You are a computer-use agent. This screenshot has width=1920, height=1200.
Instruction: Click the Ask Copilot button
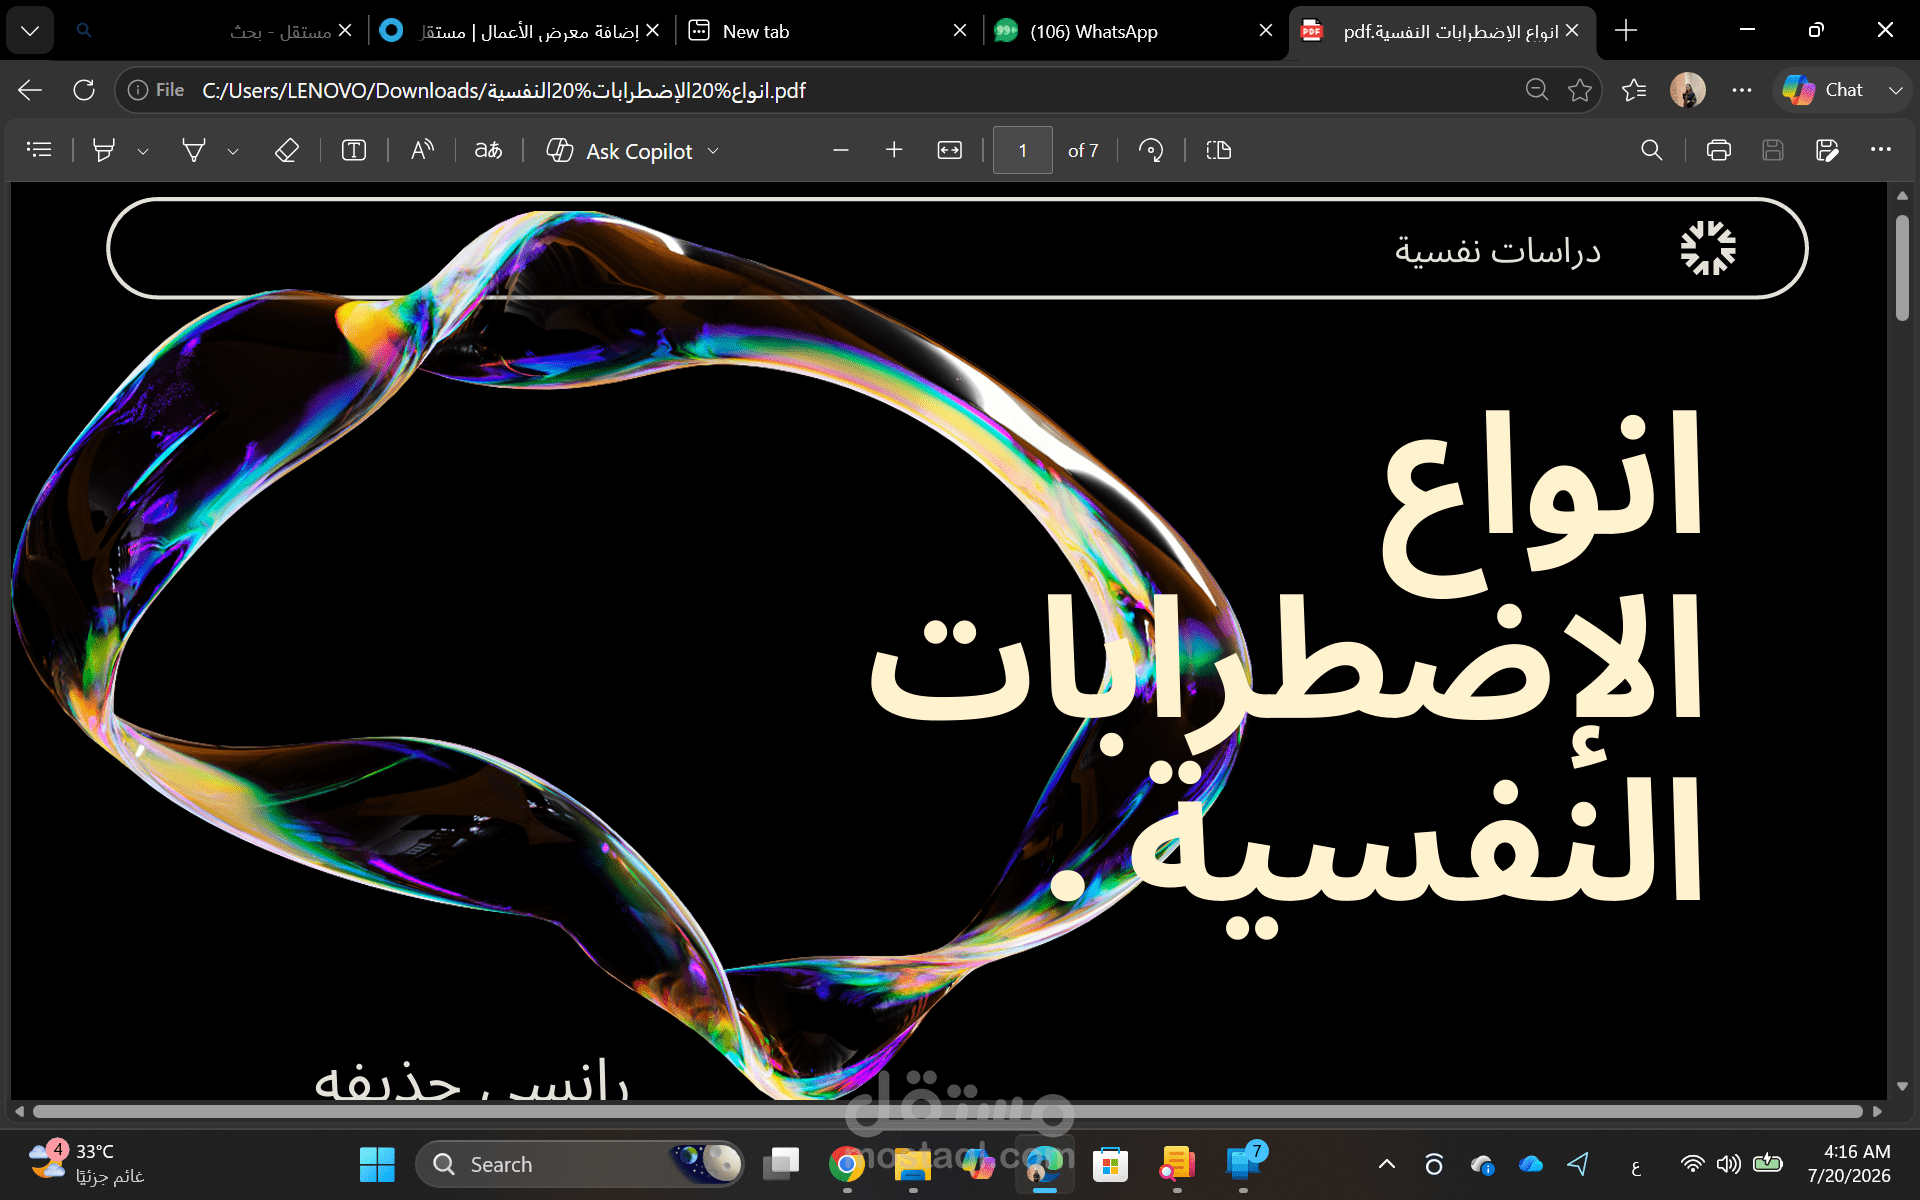click(620, 151)
